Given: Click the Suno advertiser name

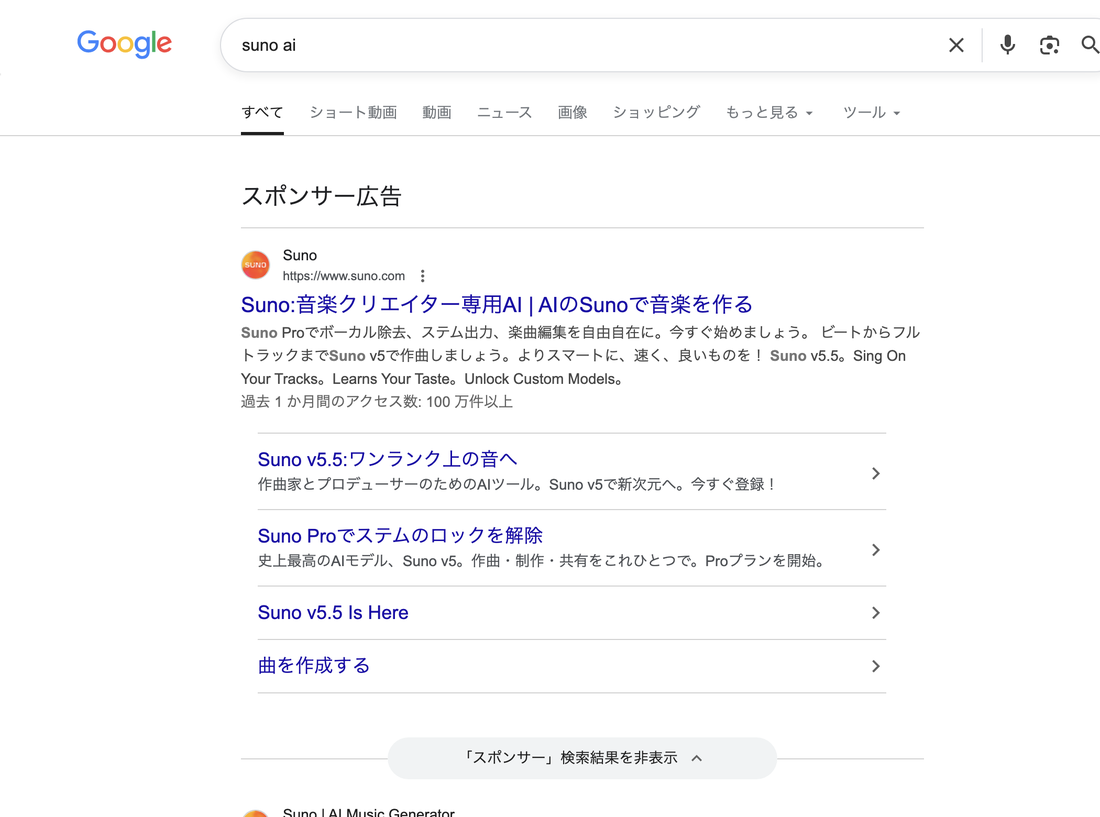Looking at the screenshot, I should pyautogui.click(x=300, y=255).
